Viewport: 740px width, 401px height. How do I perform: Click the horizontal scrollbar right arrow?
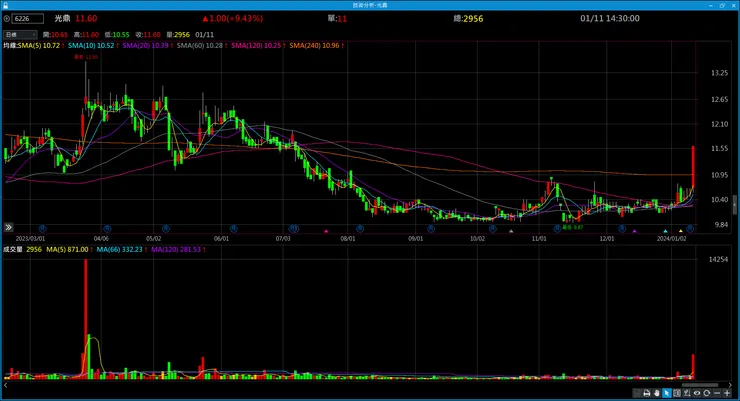[x=731, y=385]
